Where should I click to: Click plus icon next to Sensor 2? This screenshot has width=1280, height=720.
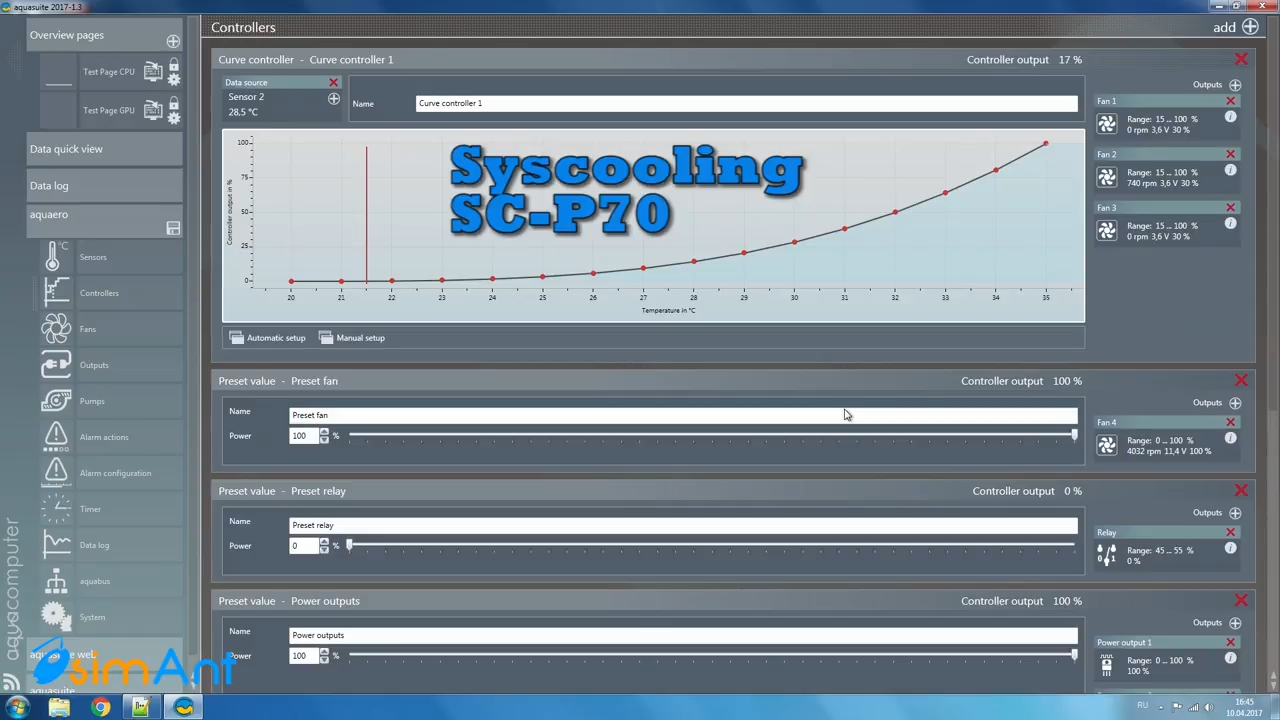(334, 99)
